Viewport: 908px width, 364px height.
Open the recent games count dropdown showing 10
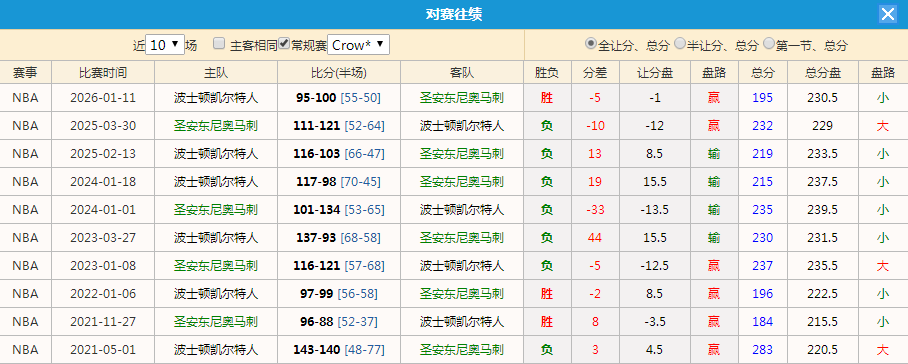[165, 45]
